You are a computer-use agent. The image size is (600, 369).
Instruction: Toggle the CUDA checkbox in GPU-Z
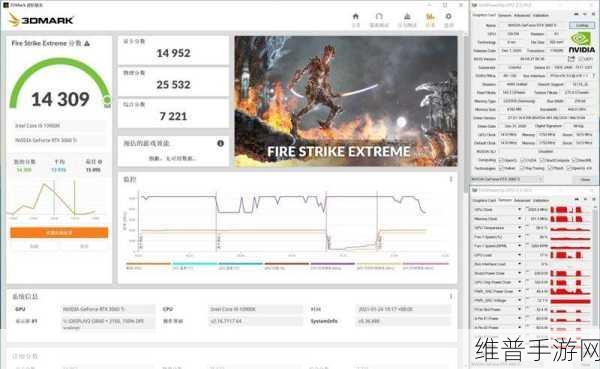pos(523,160)
